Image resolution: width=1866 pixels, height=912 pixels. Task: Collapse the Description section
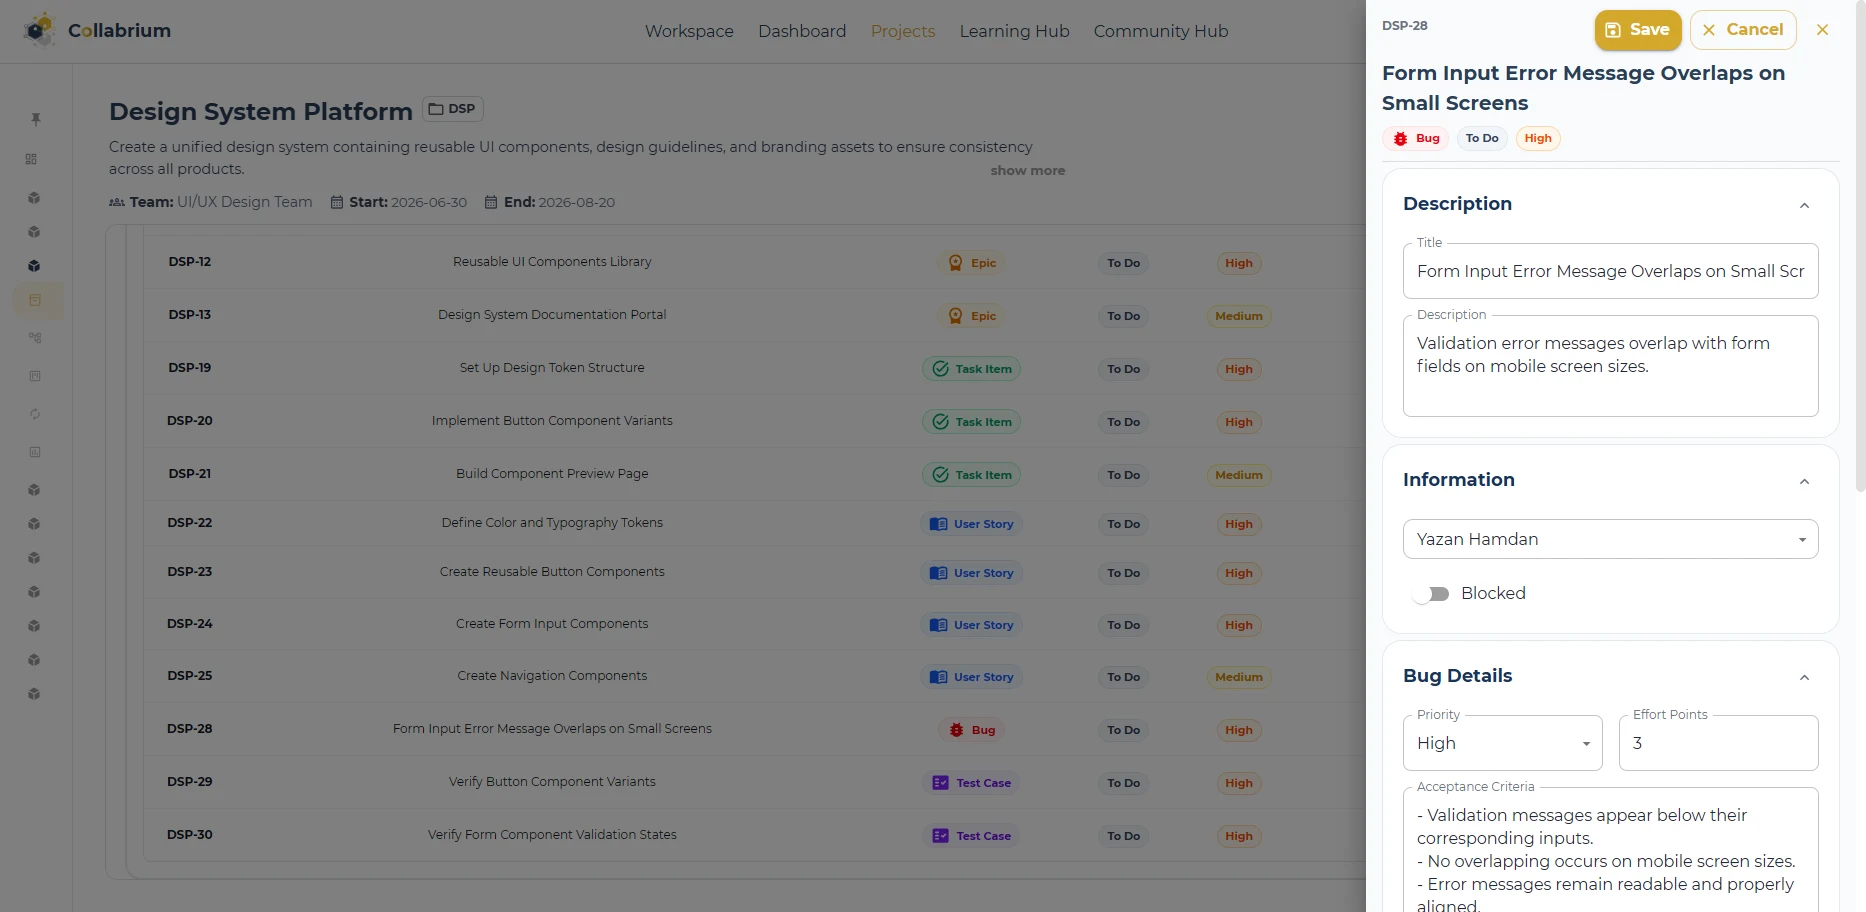1805,205
